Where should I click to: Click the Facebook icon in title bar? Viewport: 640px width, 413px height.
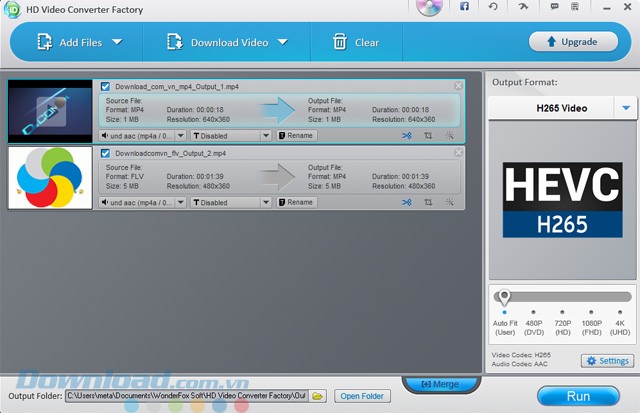point(464,7)
